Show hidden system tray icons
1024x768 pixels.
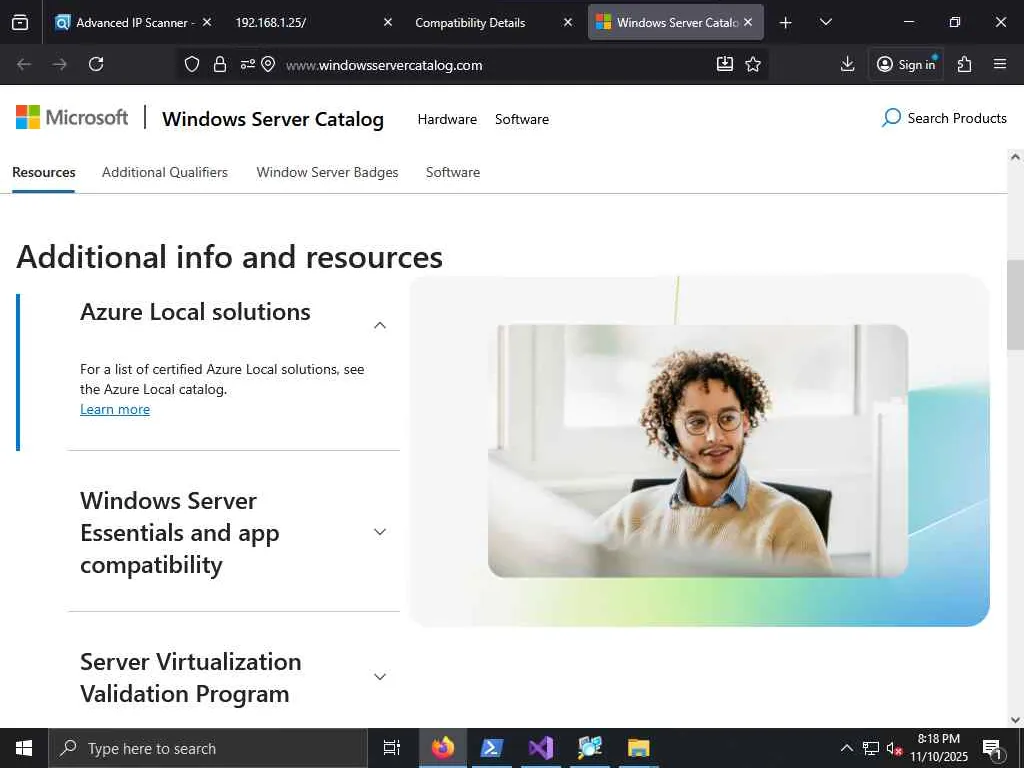[x=846, y=748]
